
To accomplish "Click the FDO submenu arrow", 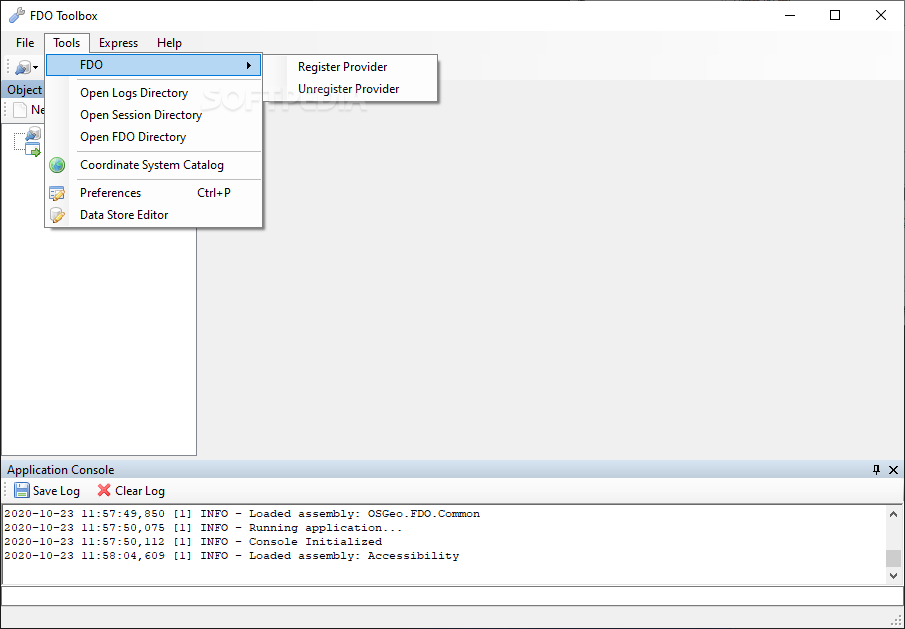I will (x=249, y=65).
